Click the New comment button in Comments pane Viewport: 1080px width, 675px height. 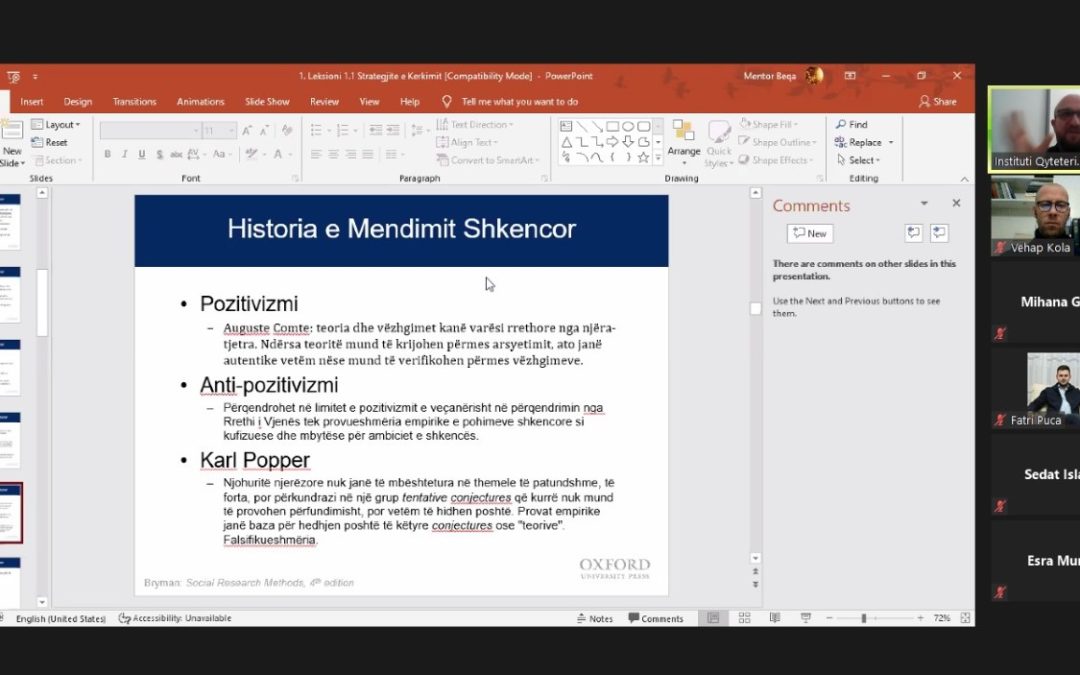809,233
